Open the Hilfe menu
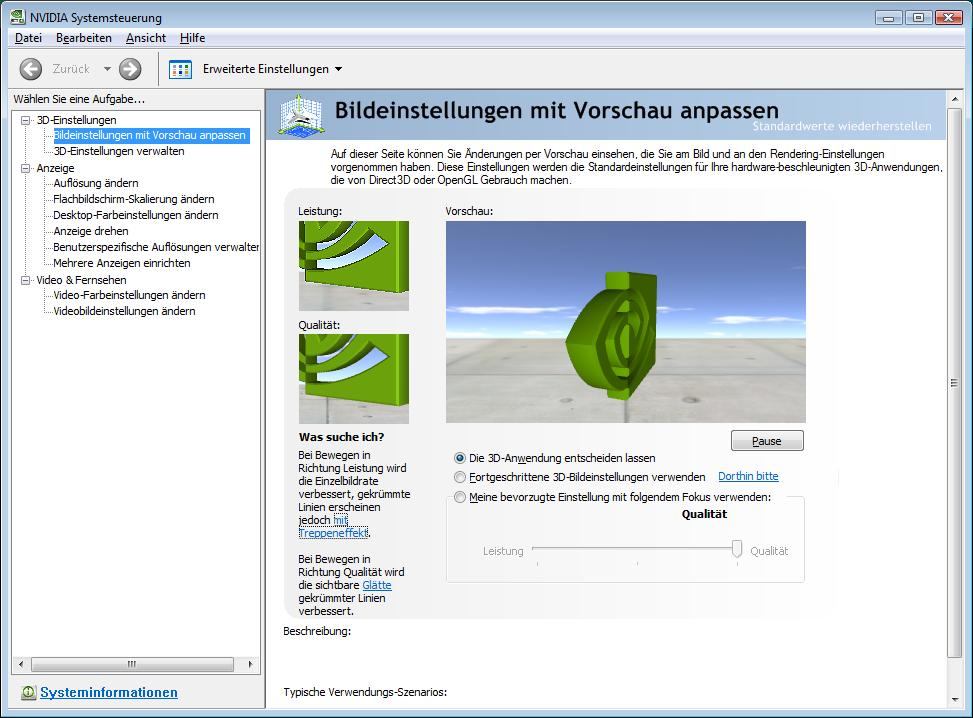This screenshot has width=973, height=718. pos(192,38)
